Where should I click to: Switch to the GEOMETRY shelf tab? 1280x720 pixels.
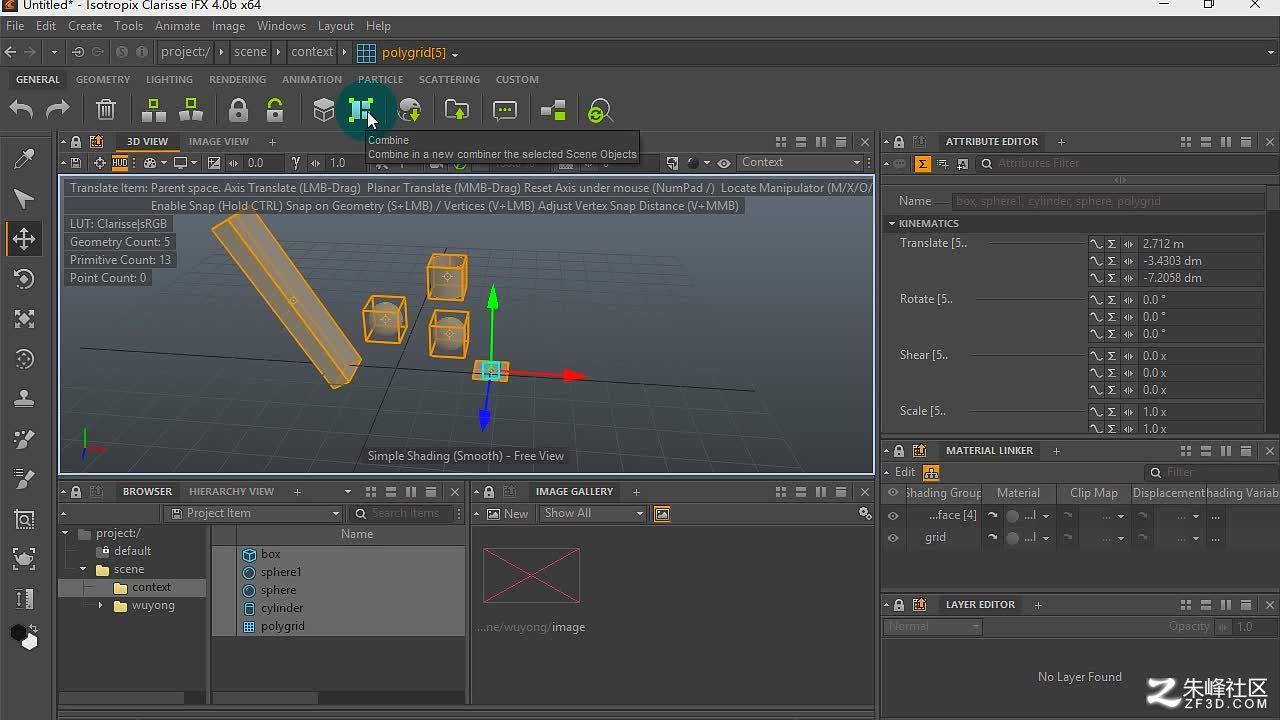103,79
